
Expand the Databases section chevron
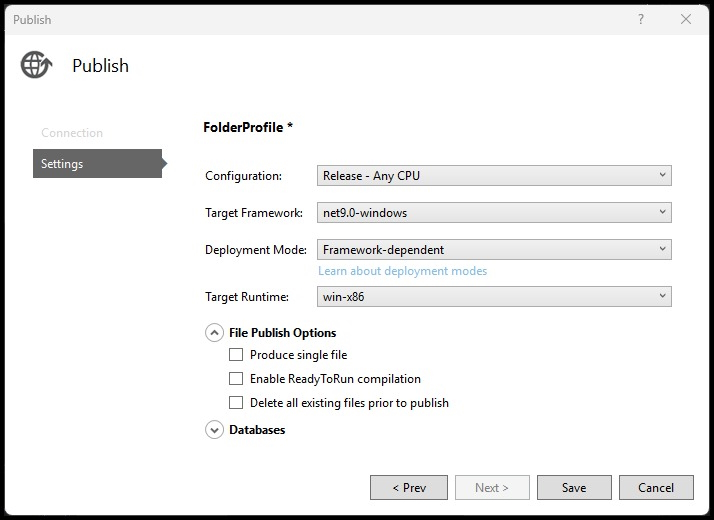[214, 430]
